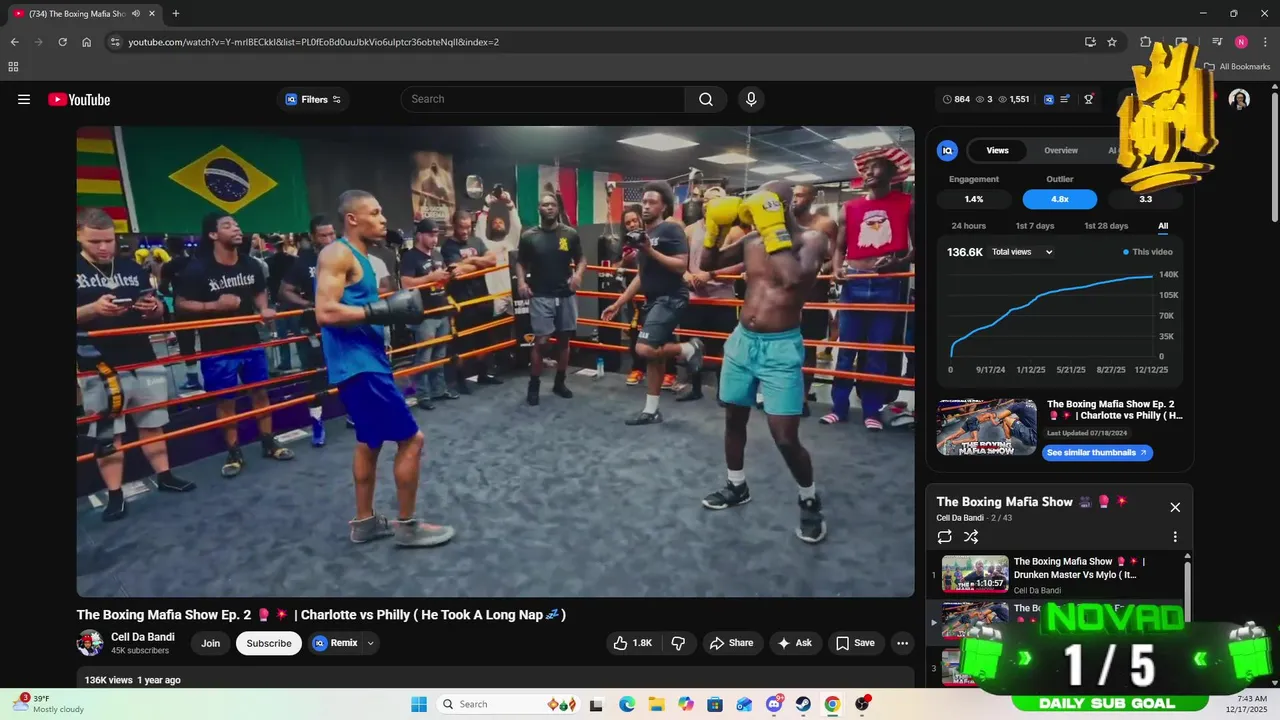The image size is (1280, 720).
Task: Select the All time range
Action: pyautogui.click(x=1163, y=226)
